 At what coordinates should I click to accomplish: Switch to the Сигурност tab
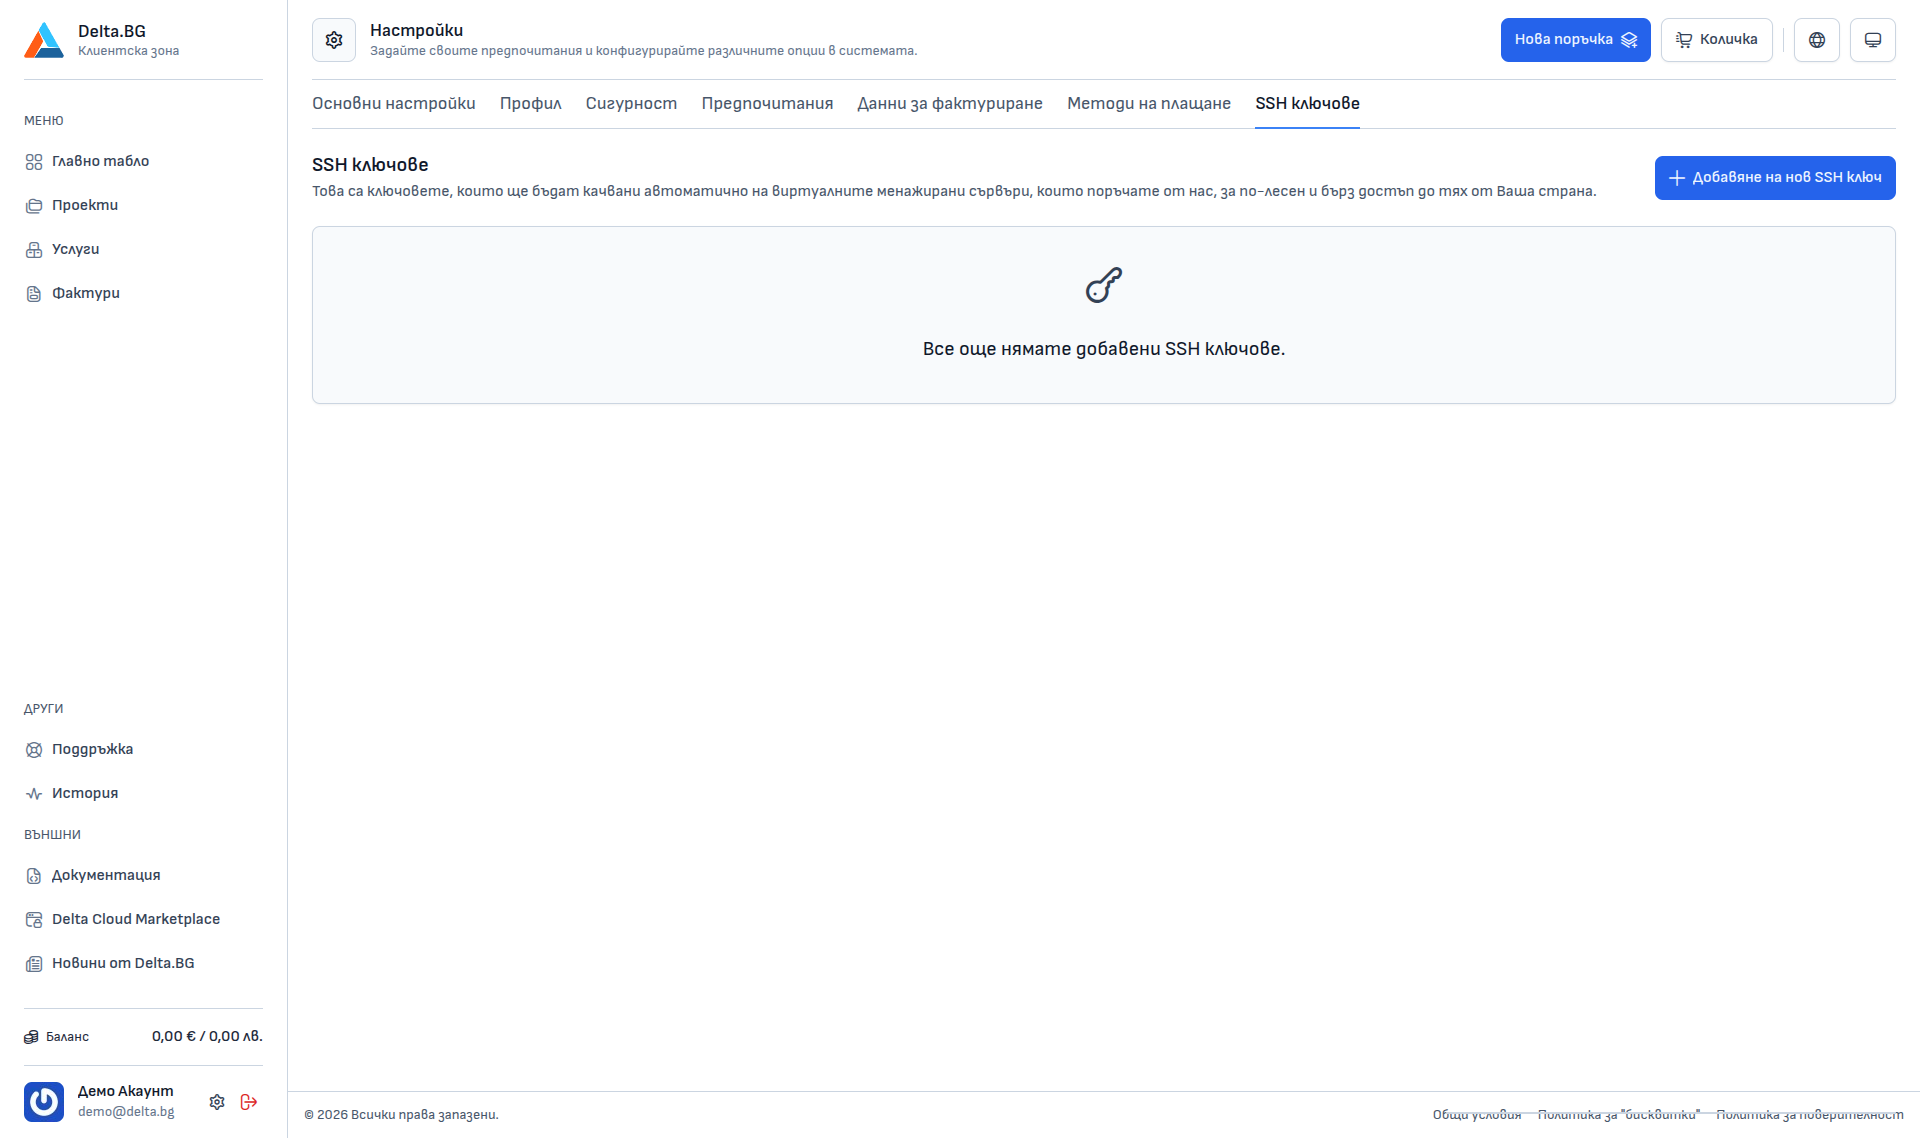pyautogui.click(x=631, y=104)
